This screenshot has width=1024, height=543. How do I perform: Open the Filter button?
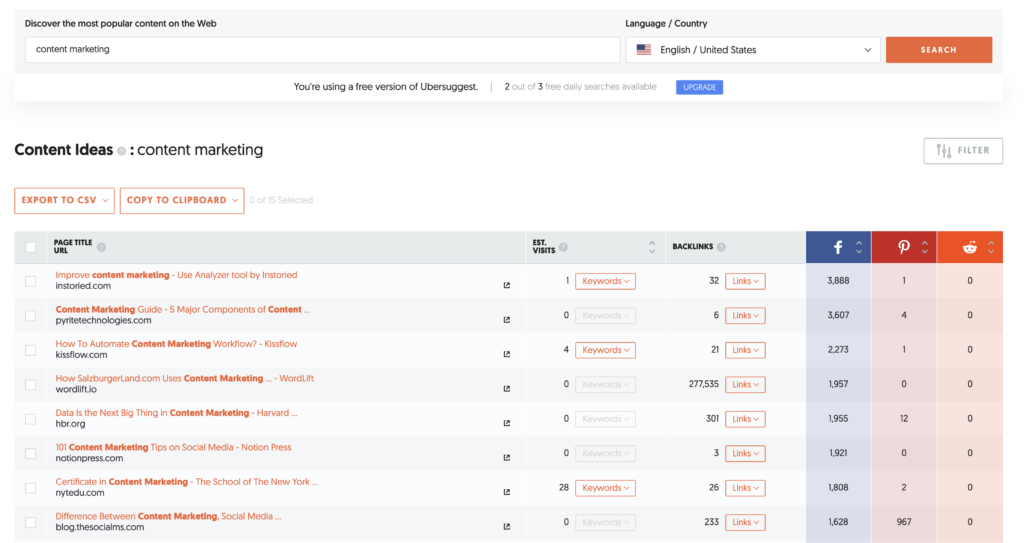pos(963,151)
